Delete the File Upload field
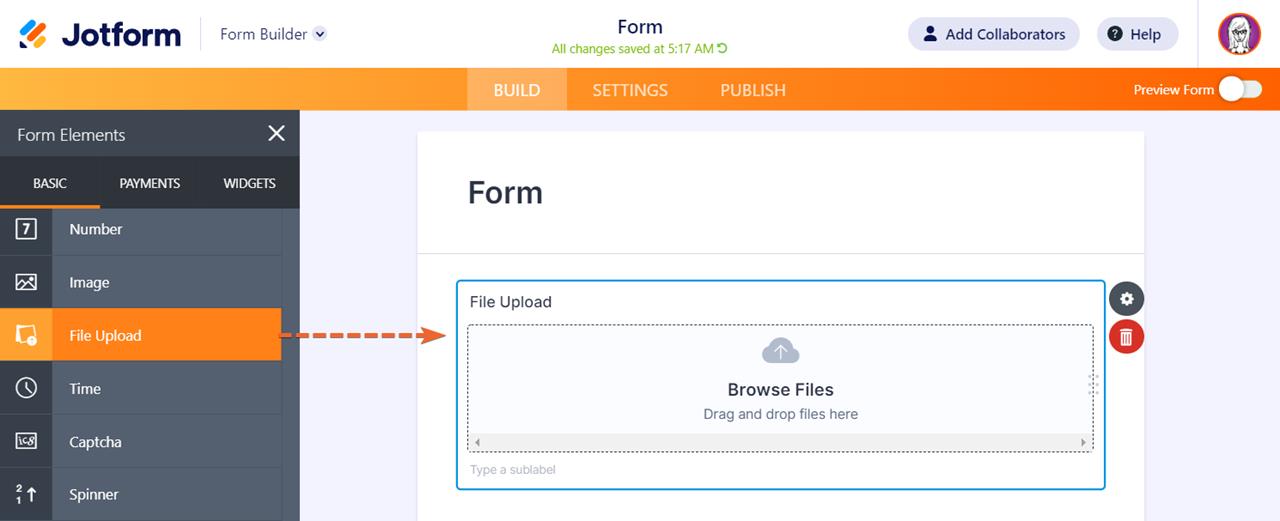 coord(1127,337)
